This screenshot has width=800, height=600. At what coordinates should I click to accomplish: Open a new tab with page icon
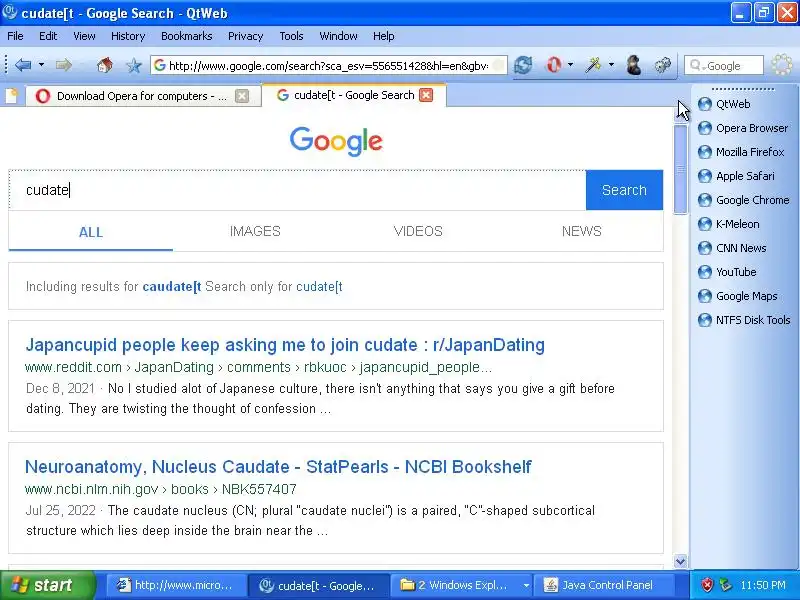[11, 95]
